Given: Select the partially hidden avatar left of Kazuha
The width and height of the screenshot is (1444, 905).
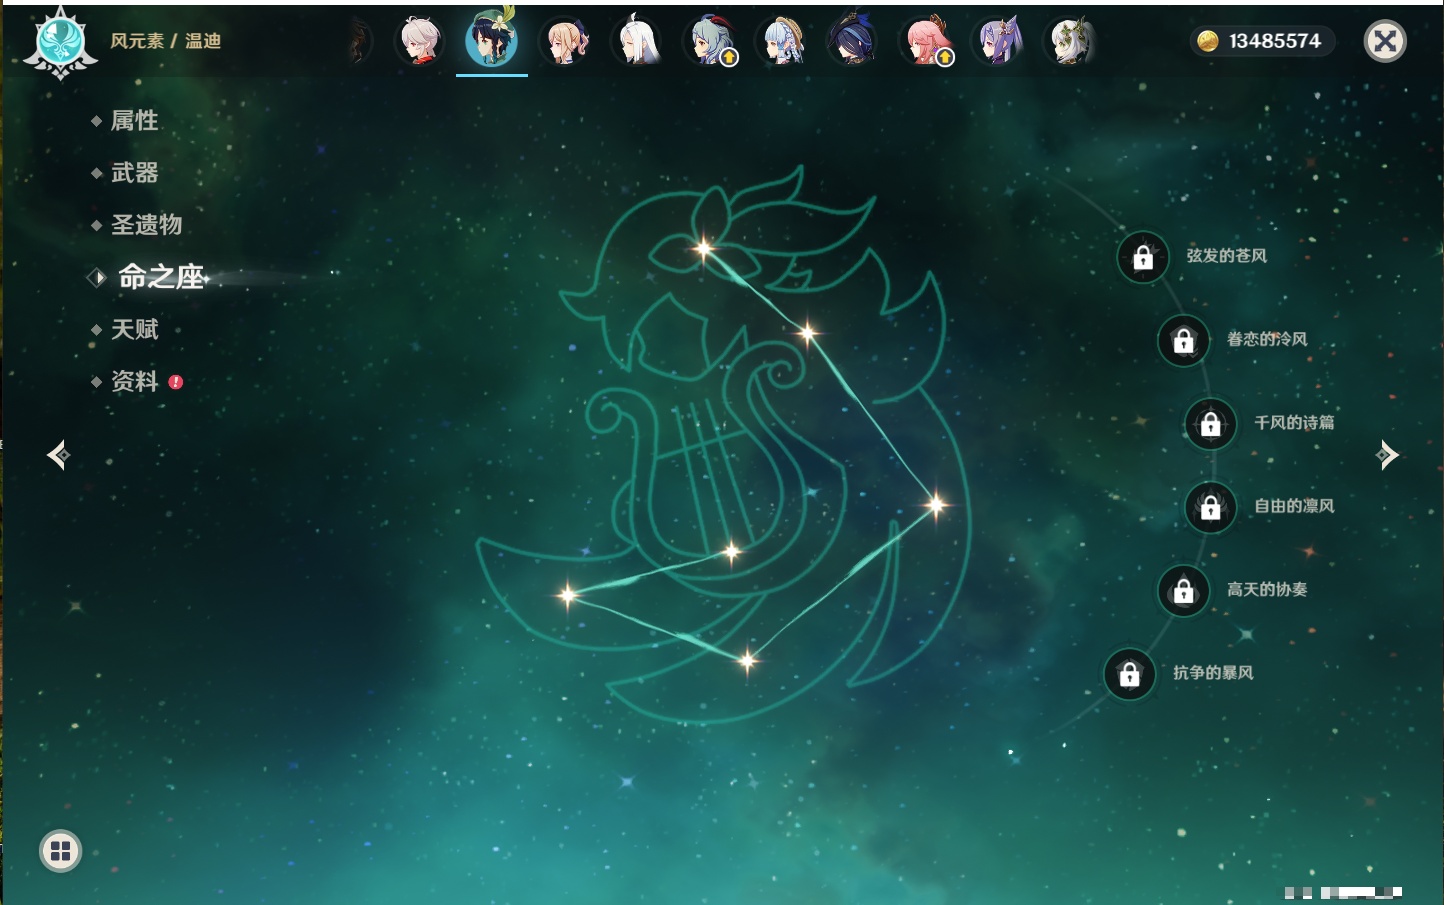Looking at the screenshot, I should [360, 41].
